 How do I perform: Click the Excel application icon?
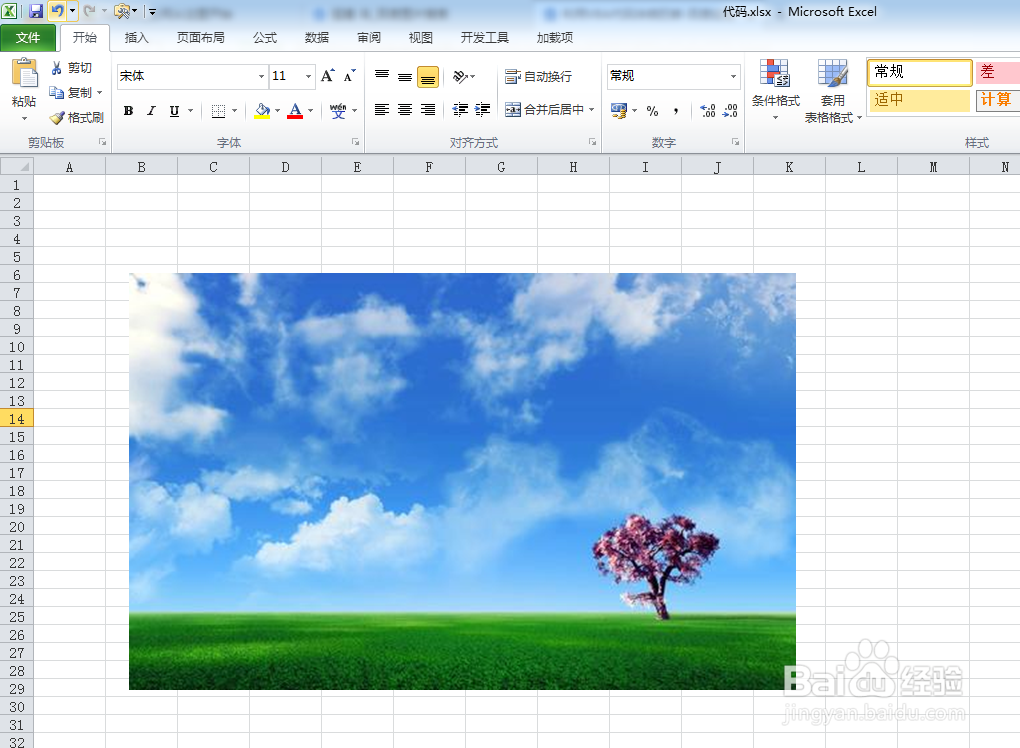coord(10,11)
